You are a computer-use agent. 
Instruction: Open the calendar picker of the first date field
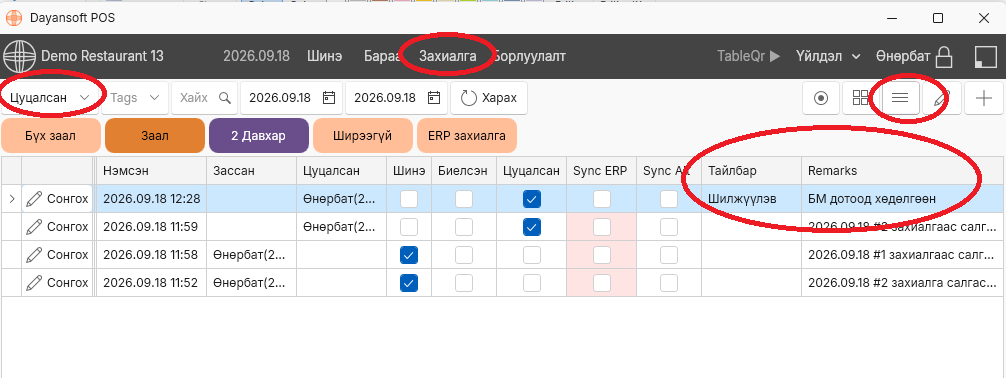coord(328,98)
